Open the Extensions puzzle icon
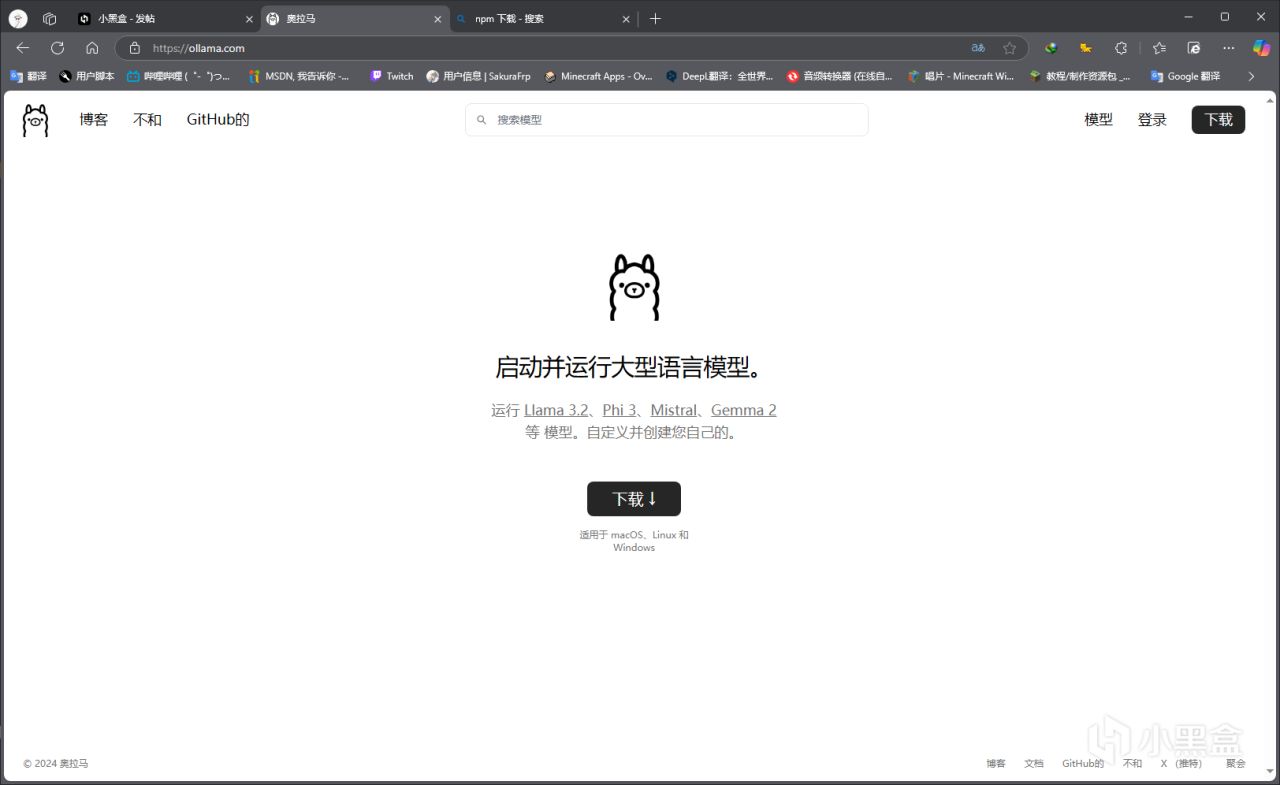 (1121, 48)
